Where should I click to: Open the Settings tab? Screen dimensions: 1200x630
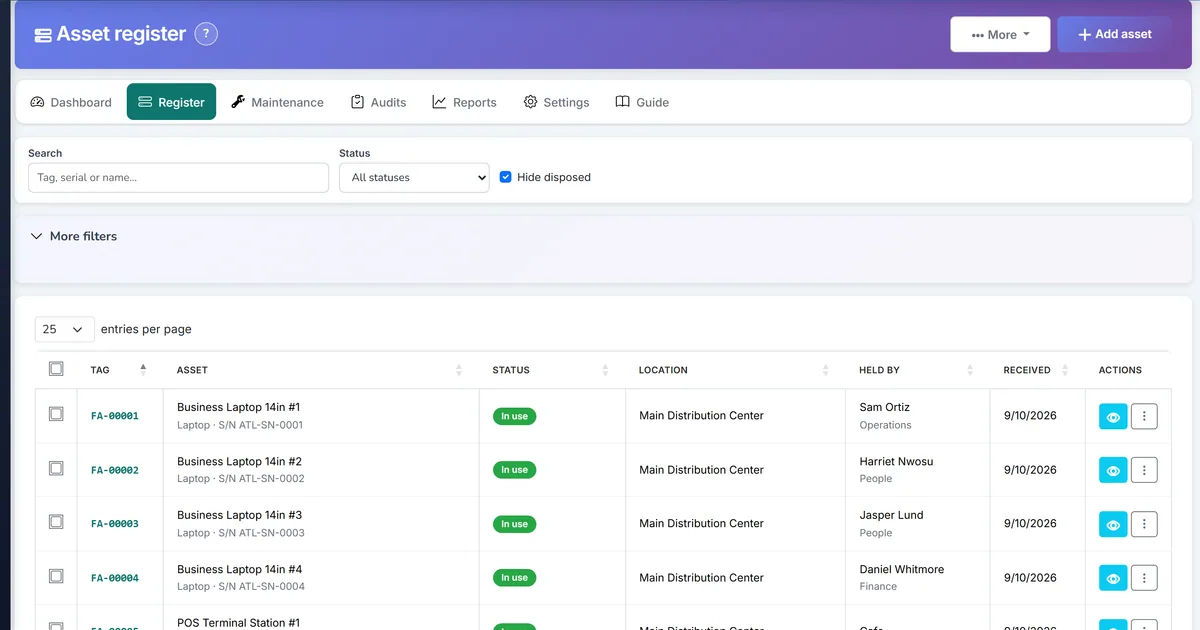point(556,102)
